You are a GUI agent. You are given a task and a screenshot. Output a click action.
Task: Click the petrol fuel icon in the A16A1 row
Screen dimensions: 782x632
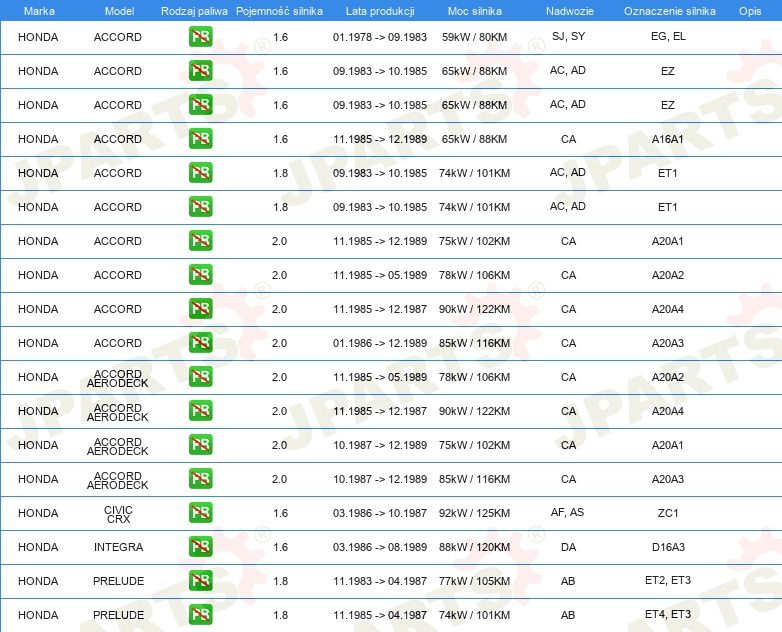pyautogui.click(x=200, y=138)
